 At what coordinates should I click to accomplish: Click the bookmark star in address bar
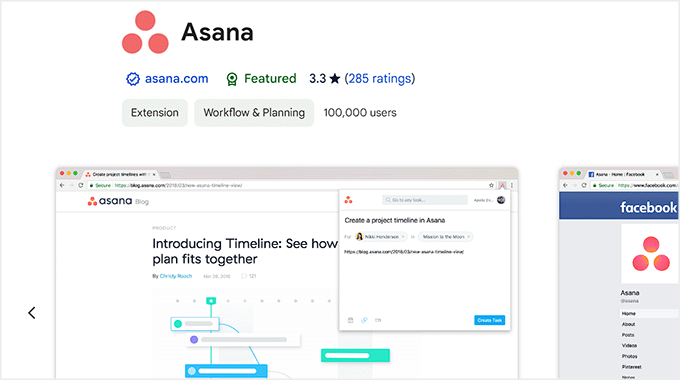coord(491,185)
